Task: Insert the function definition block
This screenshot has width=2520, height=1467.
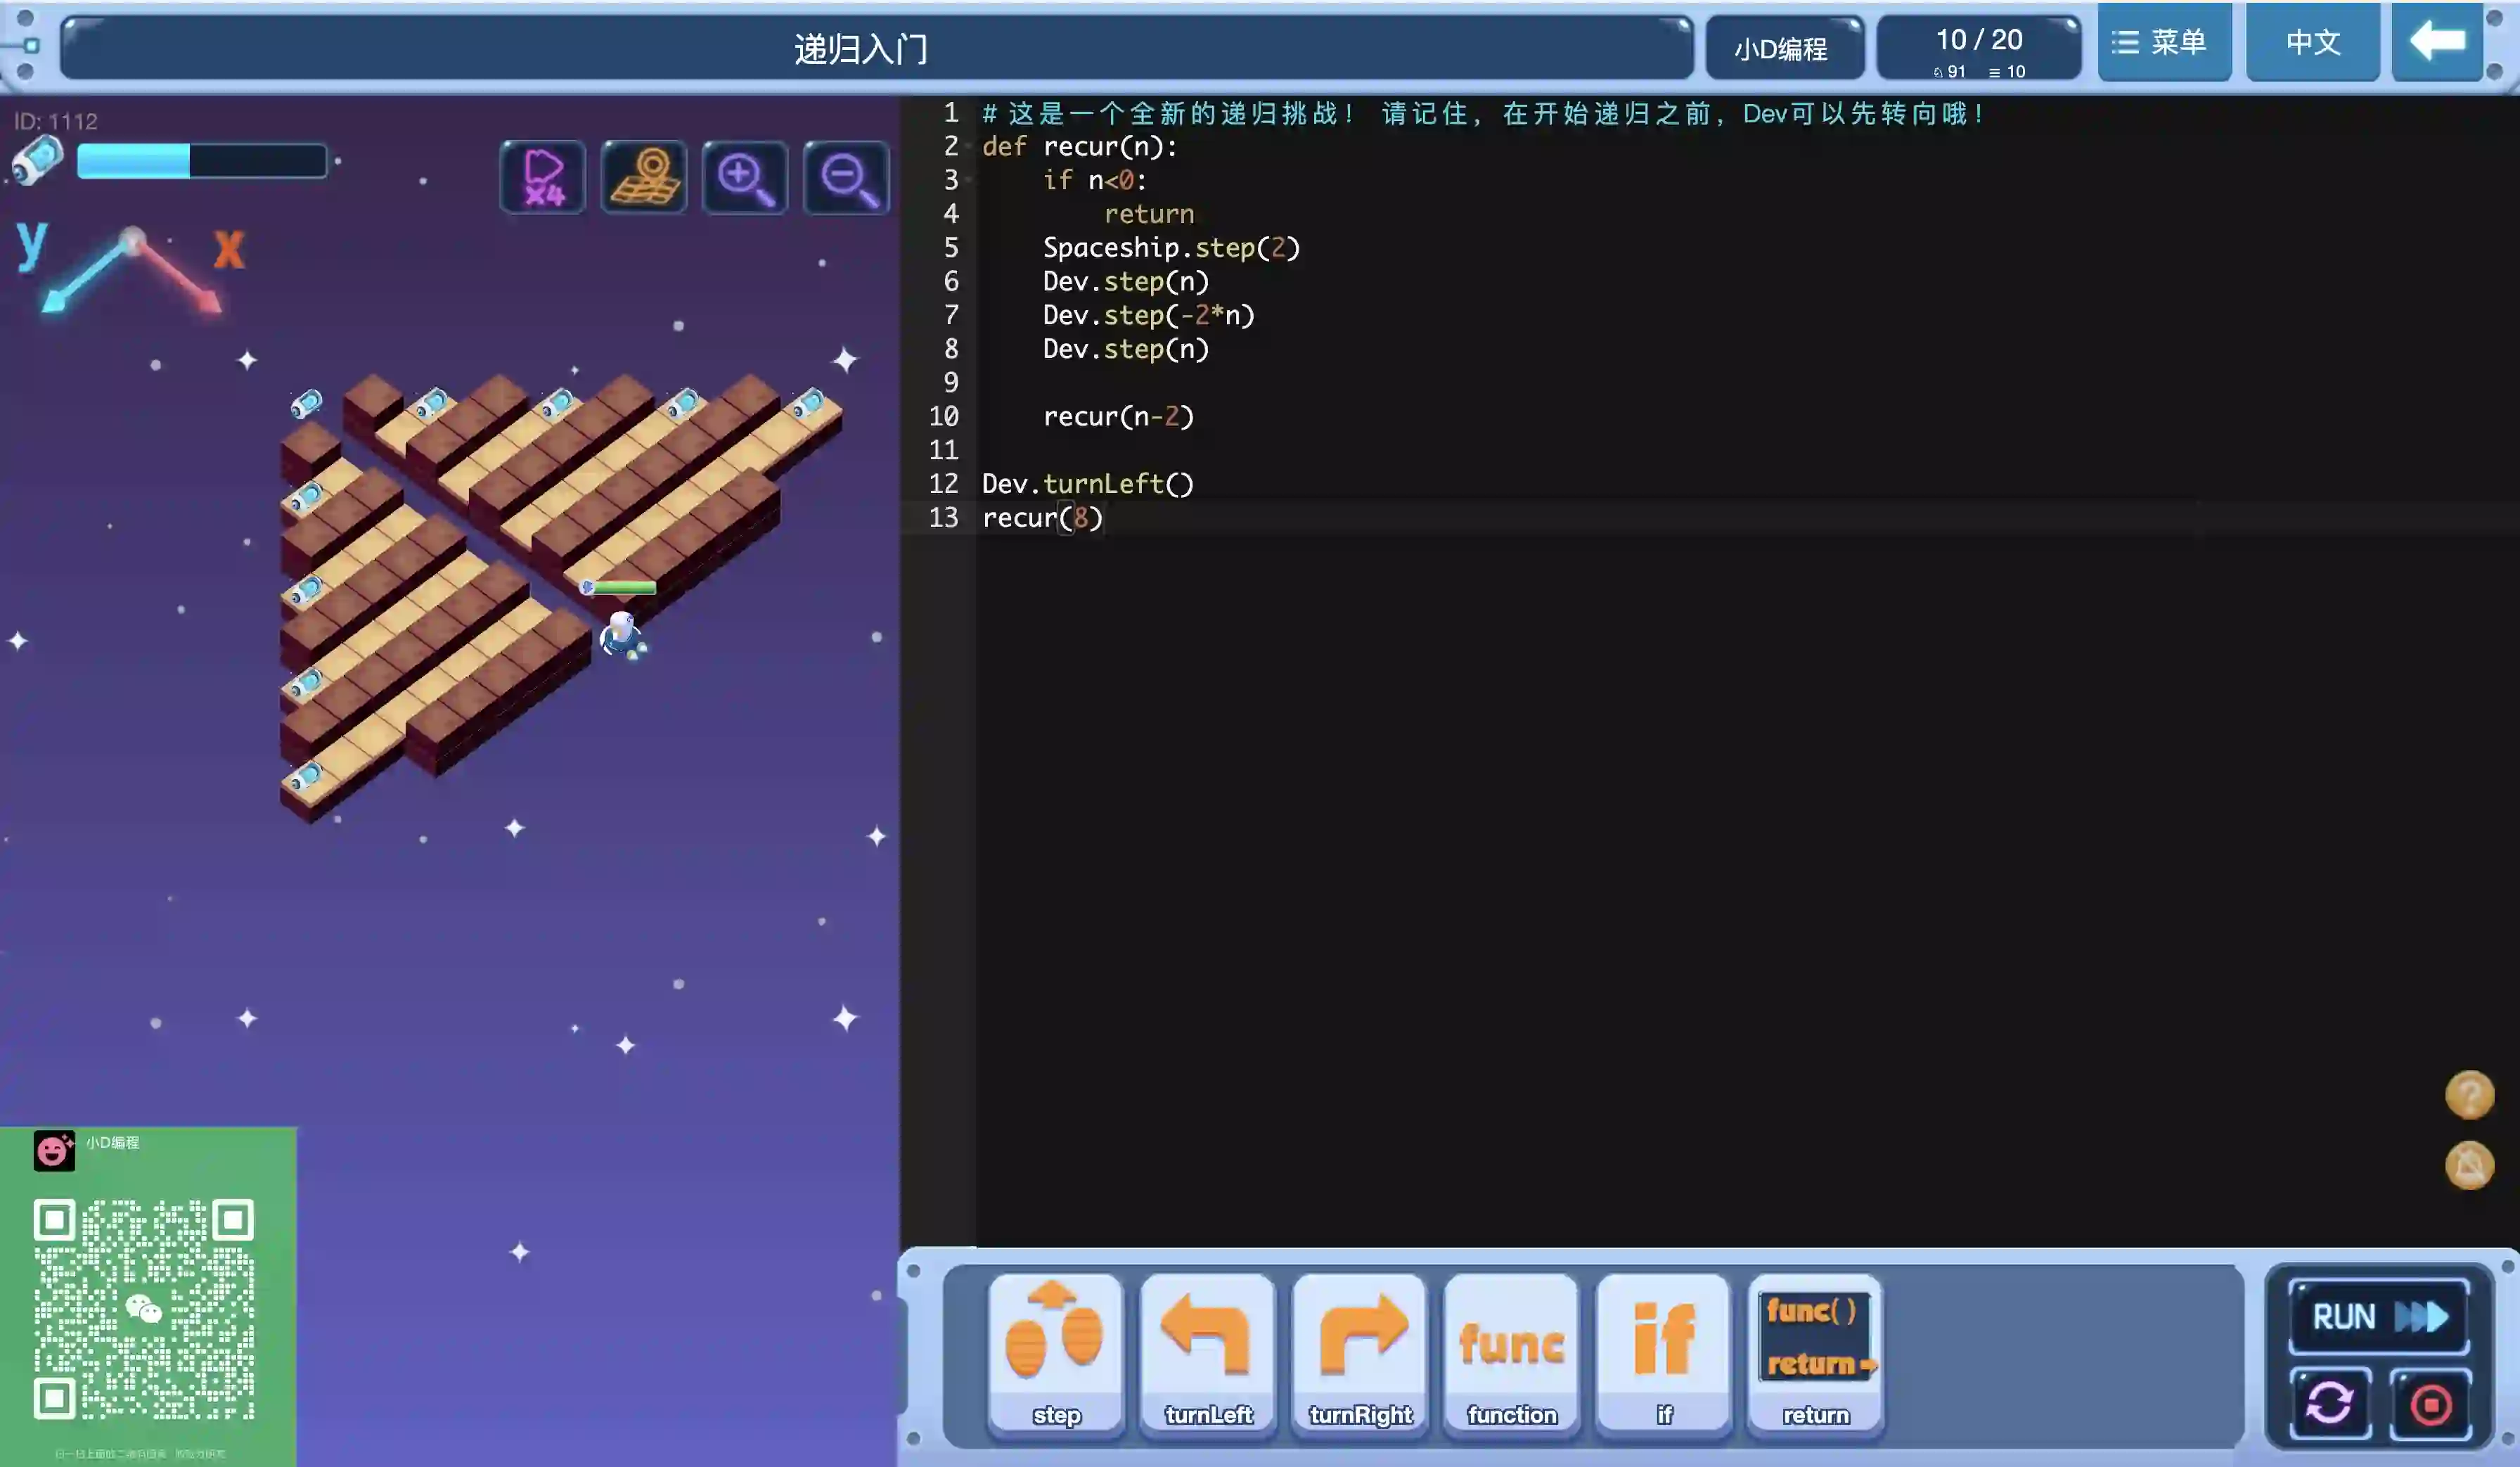Action: (1512, 1353)
